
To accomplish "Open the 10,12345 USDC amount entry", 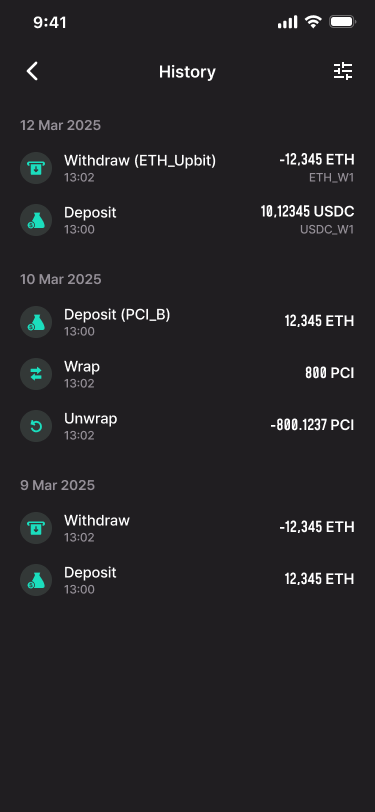I will coord(307,211).
